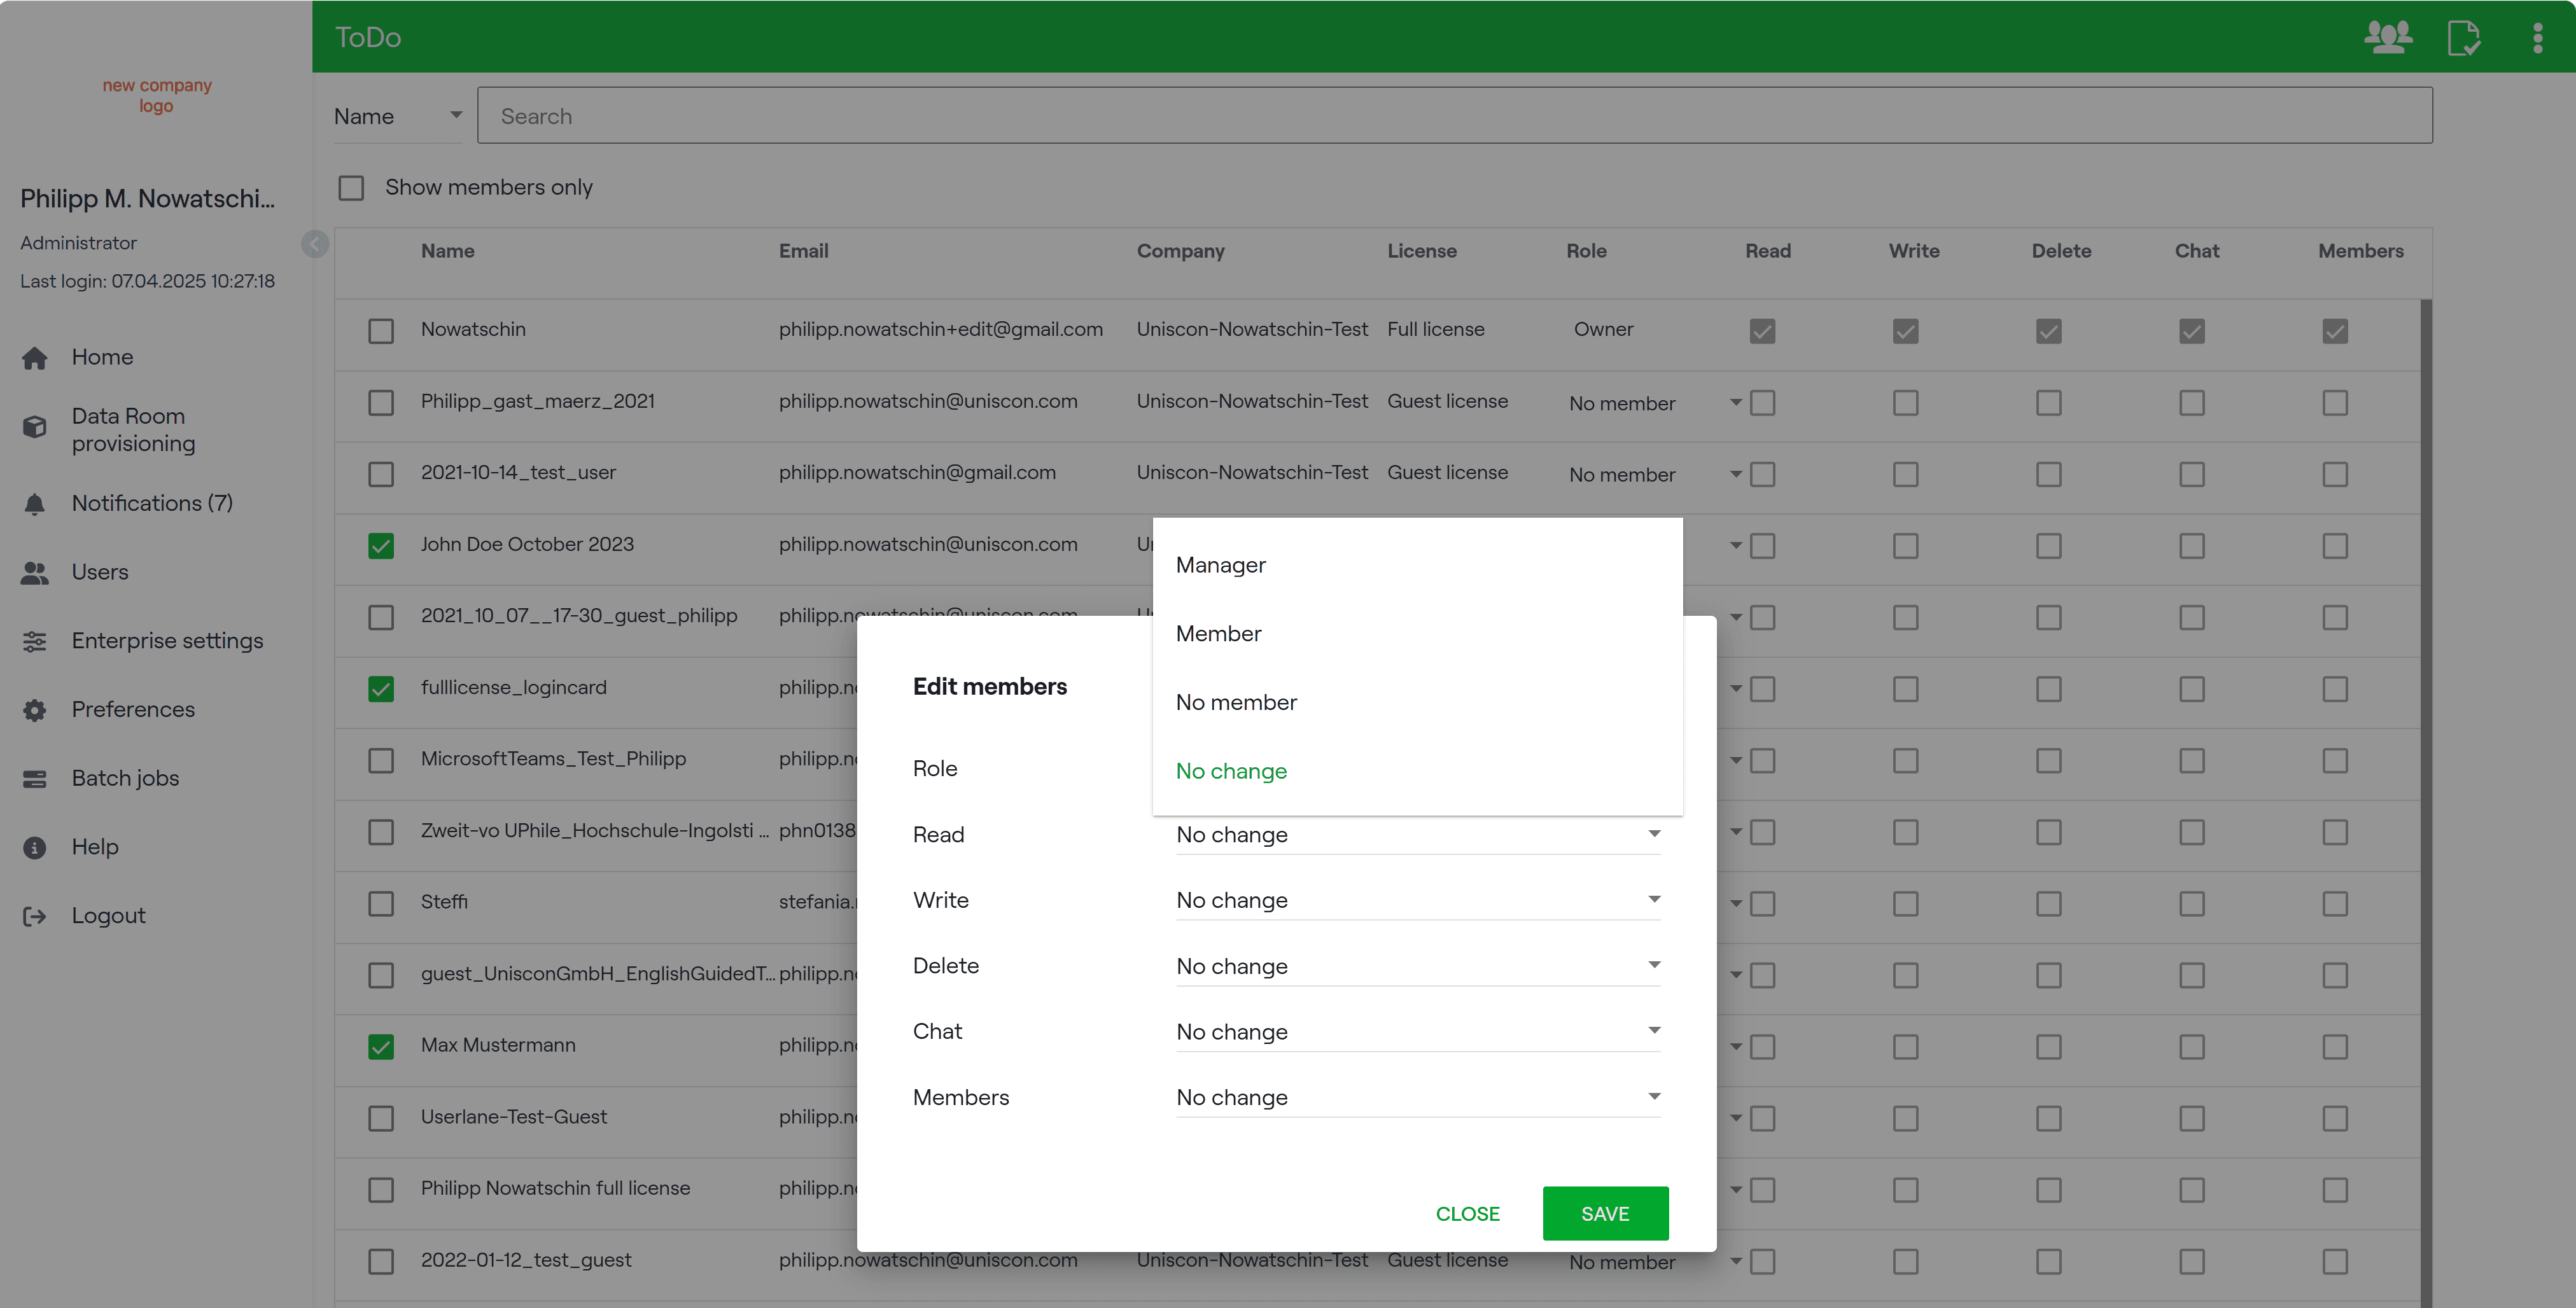2576x1308 pixels.
Task: Select the No member role option
Action: 1236,702
